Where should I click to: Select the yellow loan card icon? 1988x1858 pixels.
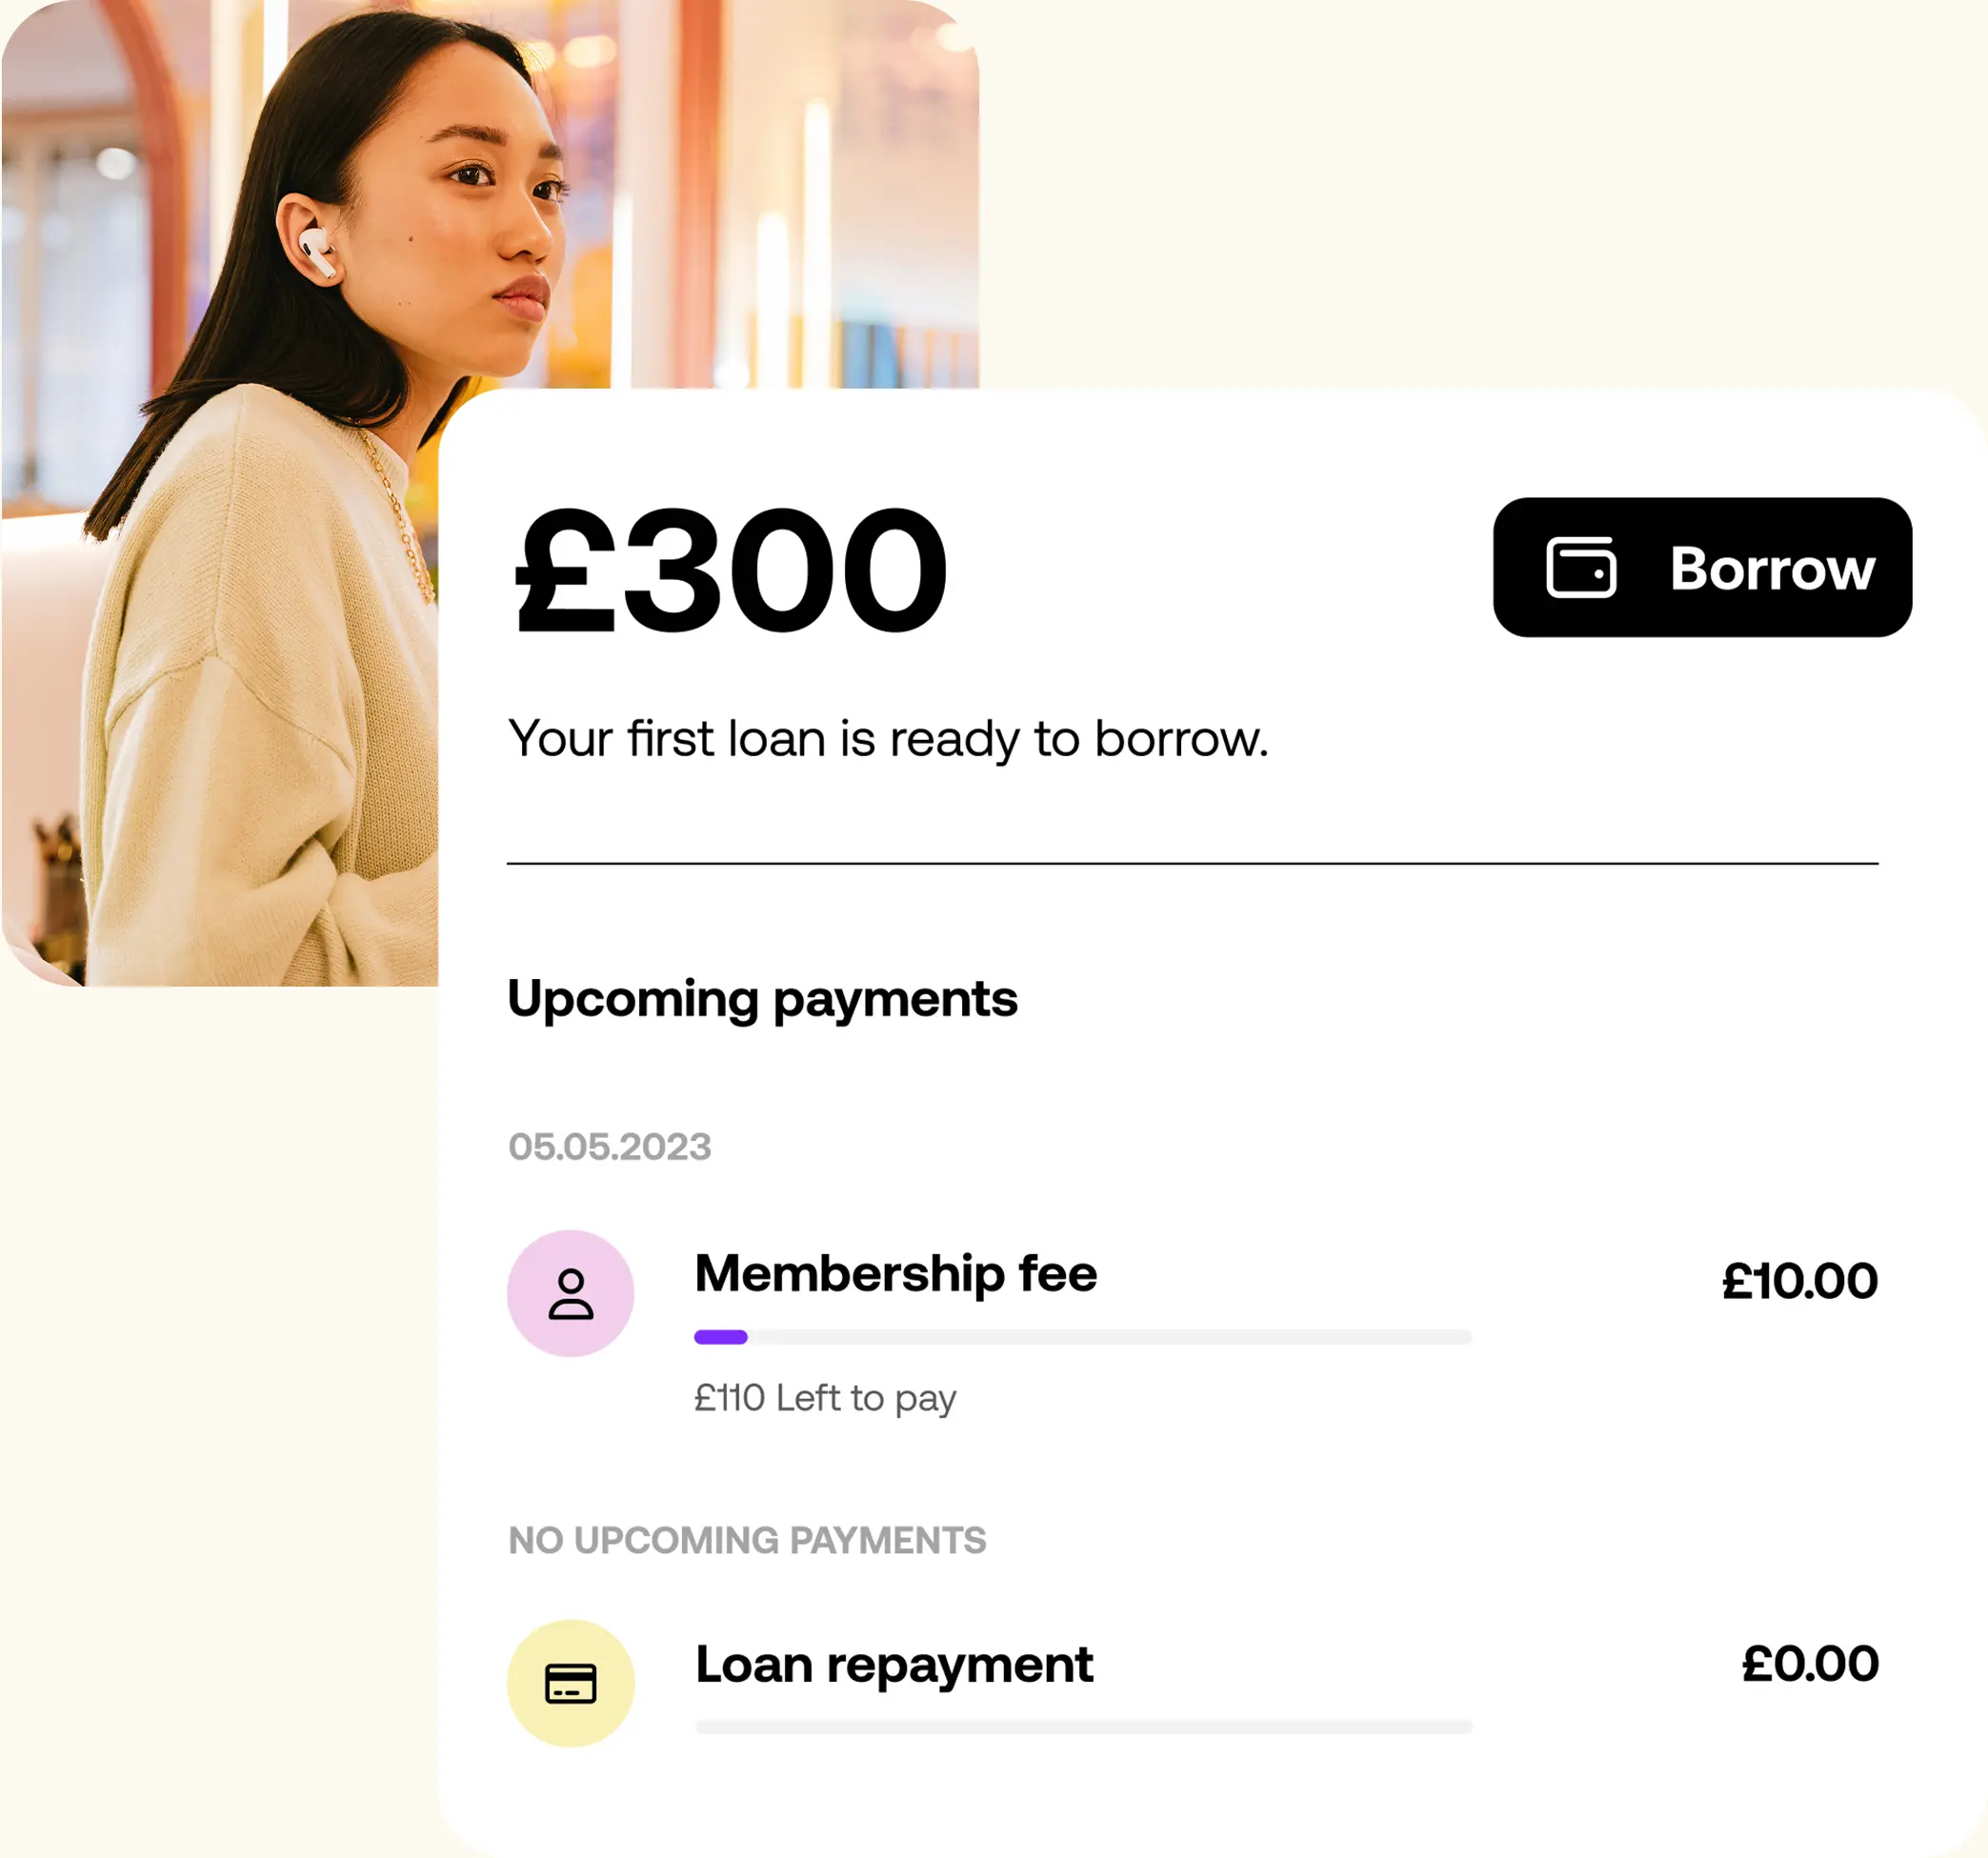570,1683
